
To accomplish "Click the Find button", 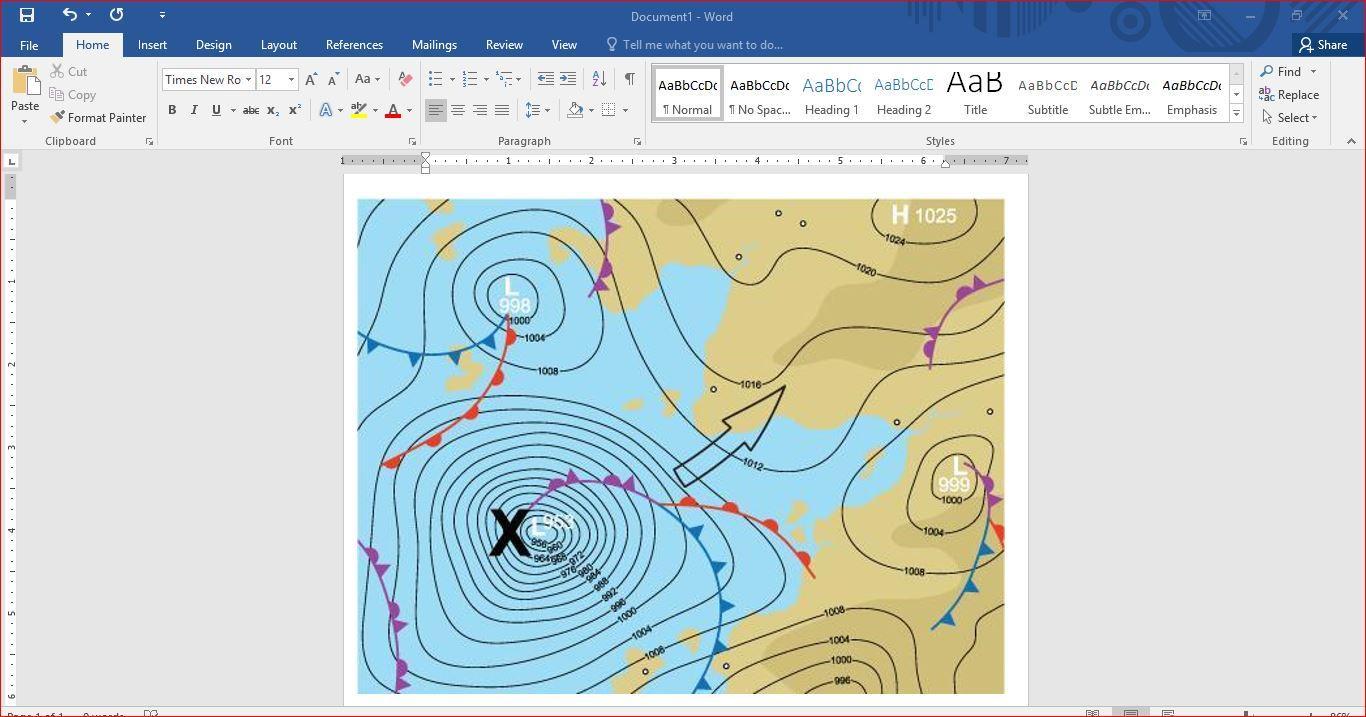I will (1280, 72).
